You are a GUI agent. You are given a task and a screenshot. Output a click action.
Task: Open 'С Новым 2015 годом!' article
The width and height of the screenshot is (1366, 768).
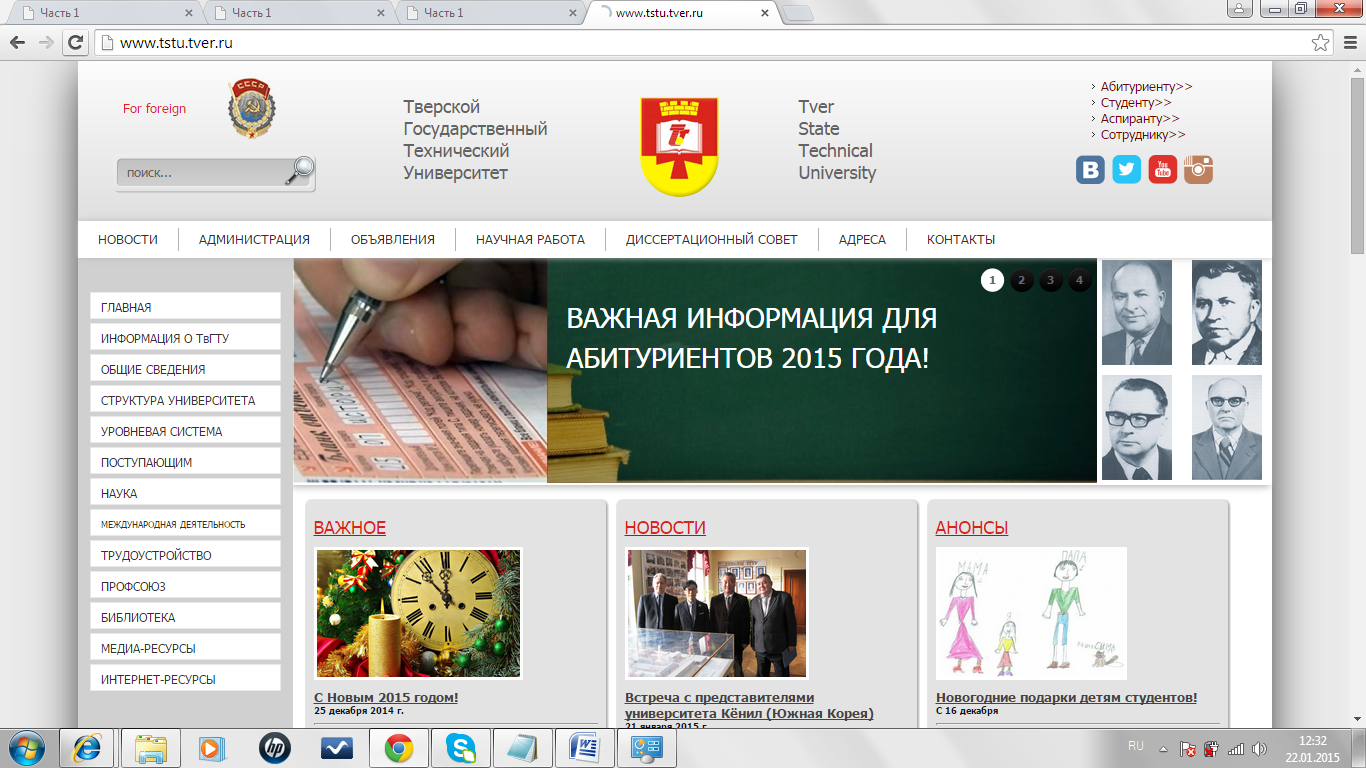click(x=386, y=698)
